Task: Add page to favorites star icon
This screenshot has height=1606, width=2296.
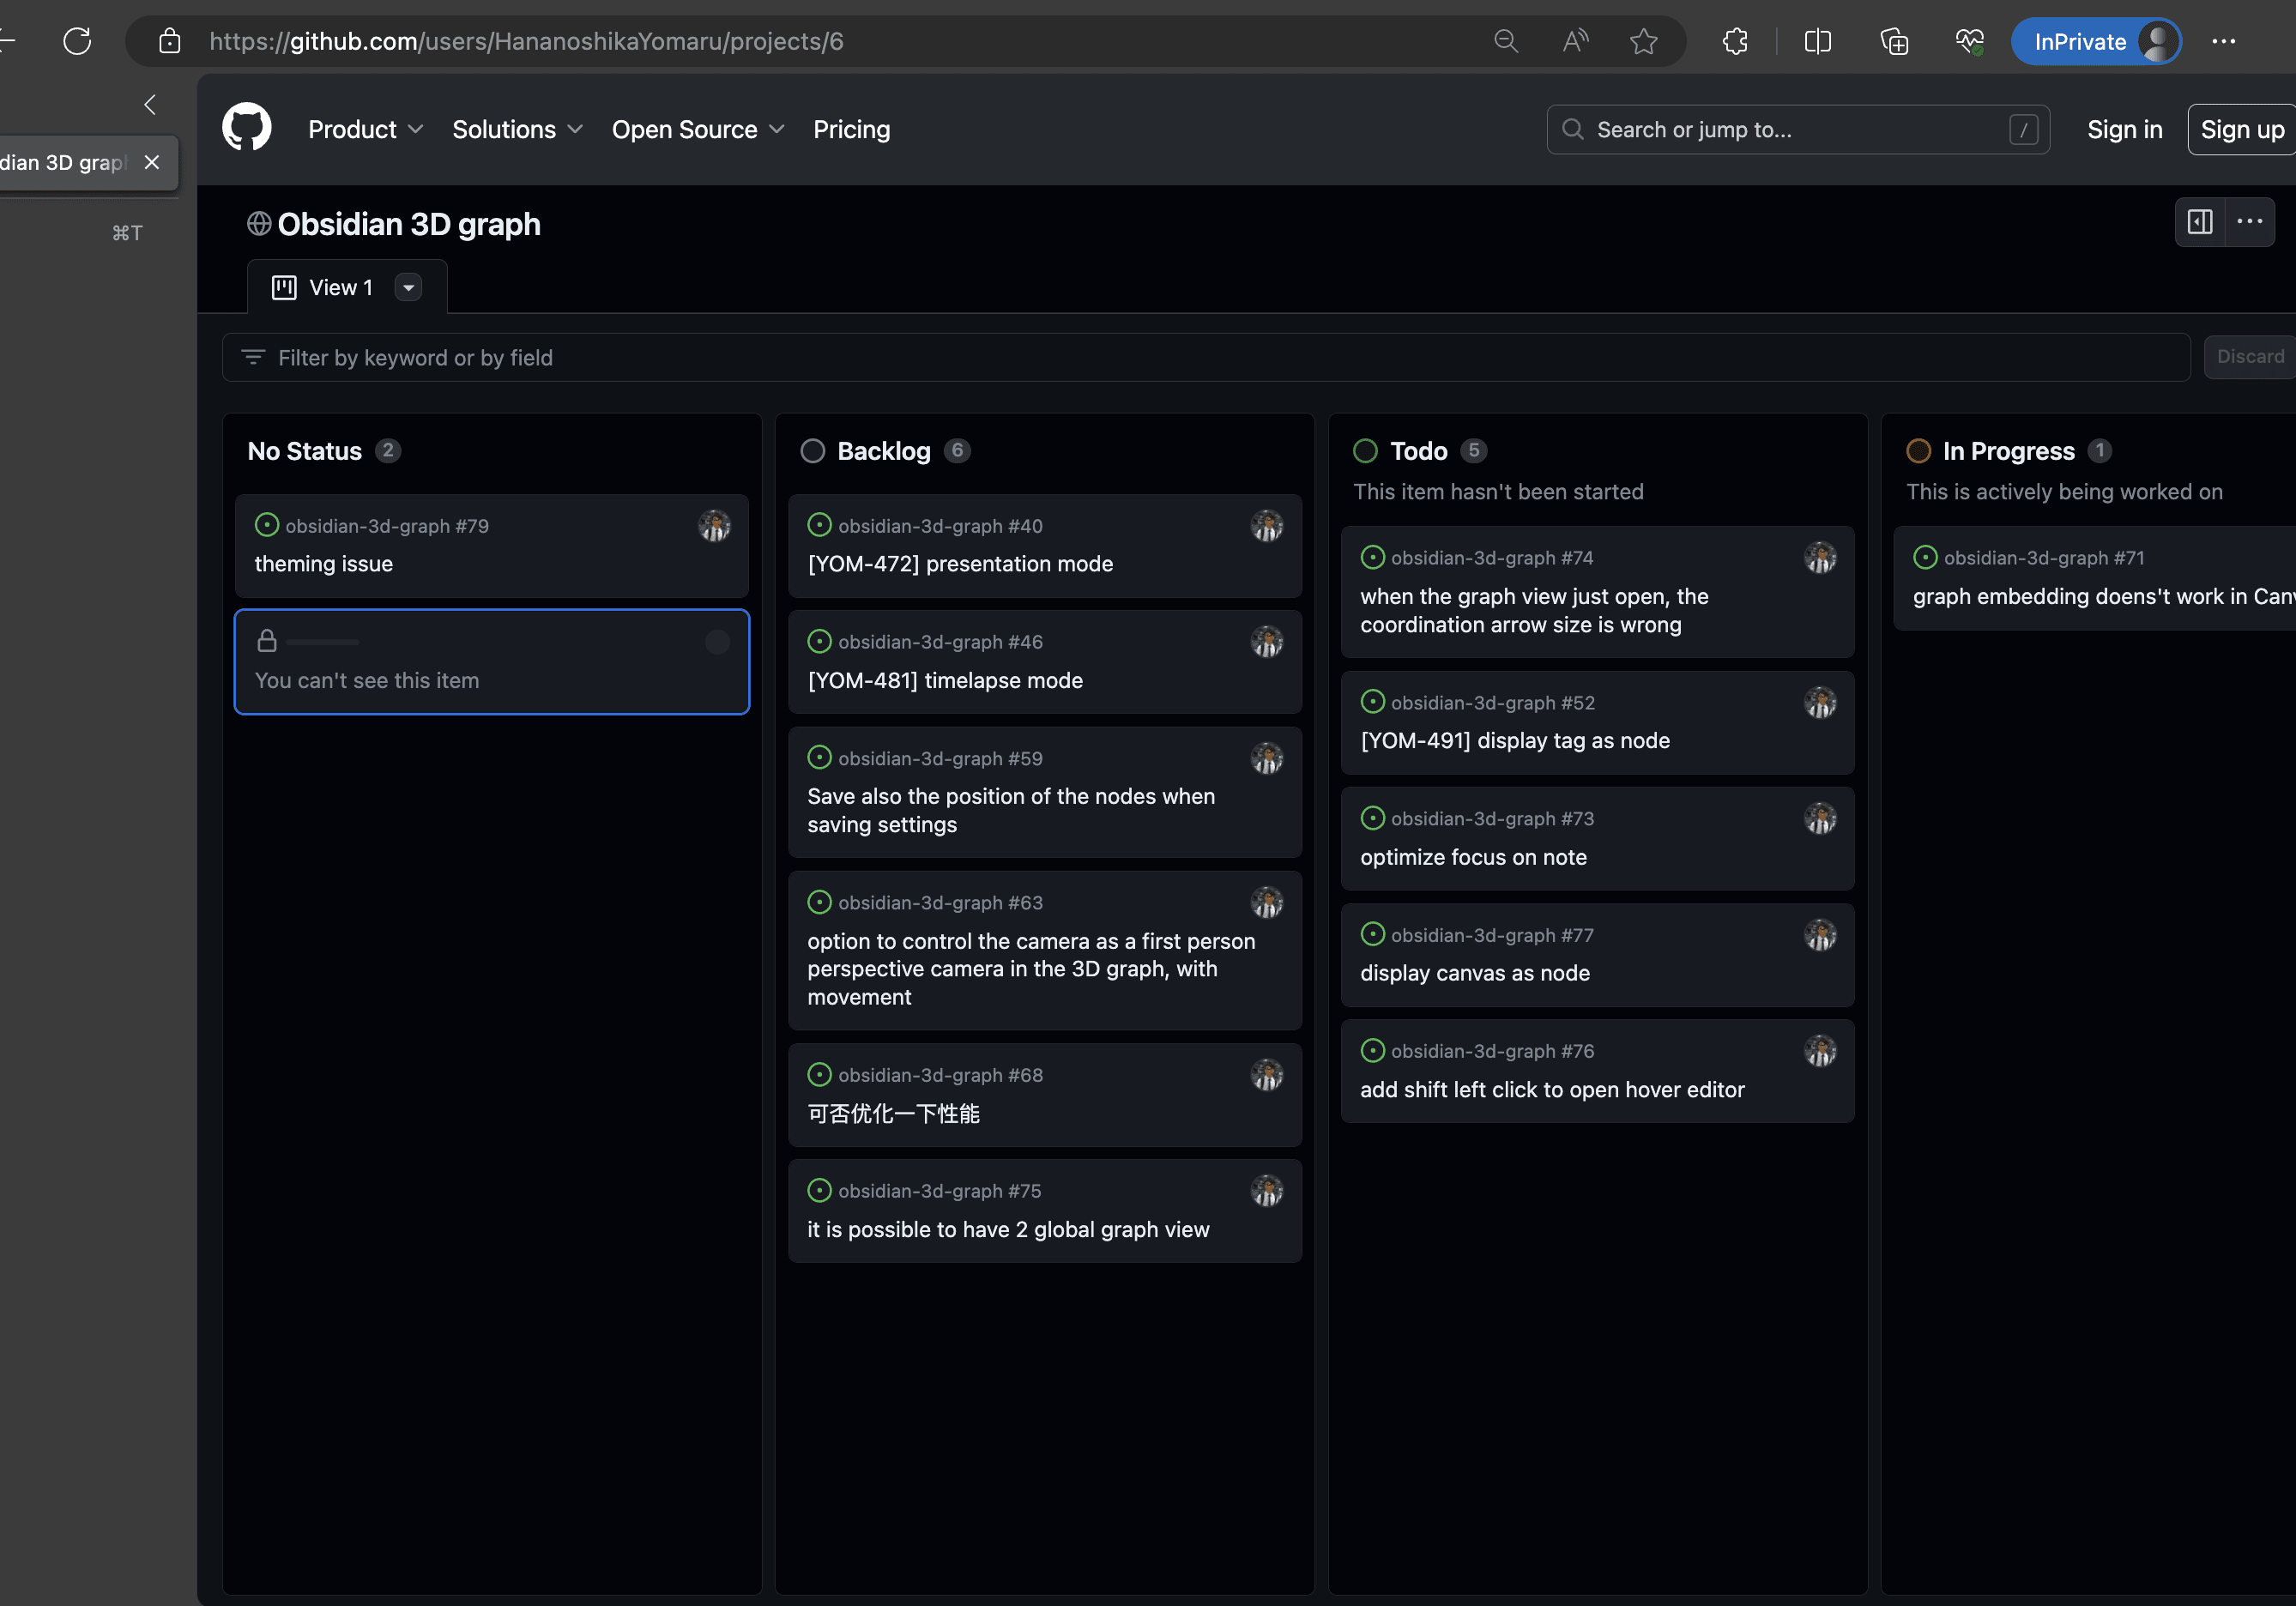Action: [x=1643, y=41]
